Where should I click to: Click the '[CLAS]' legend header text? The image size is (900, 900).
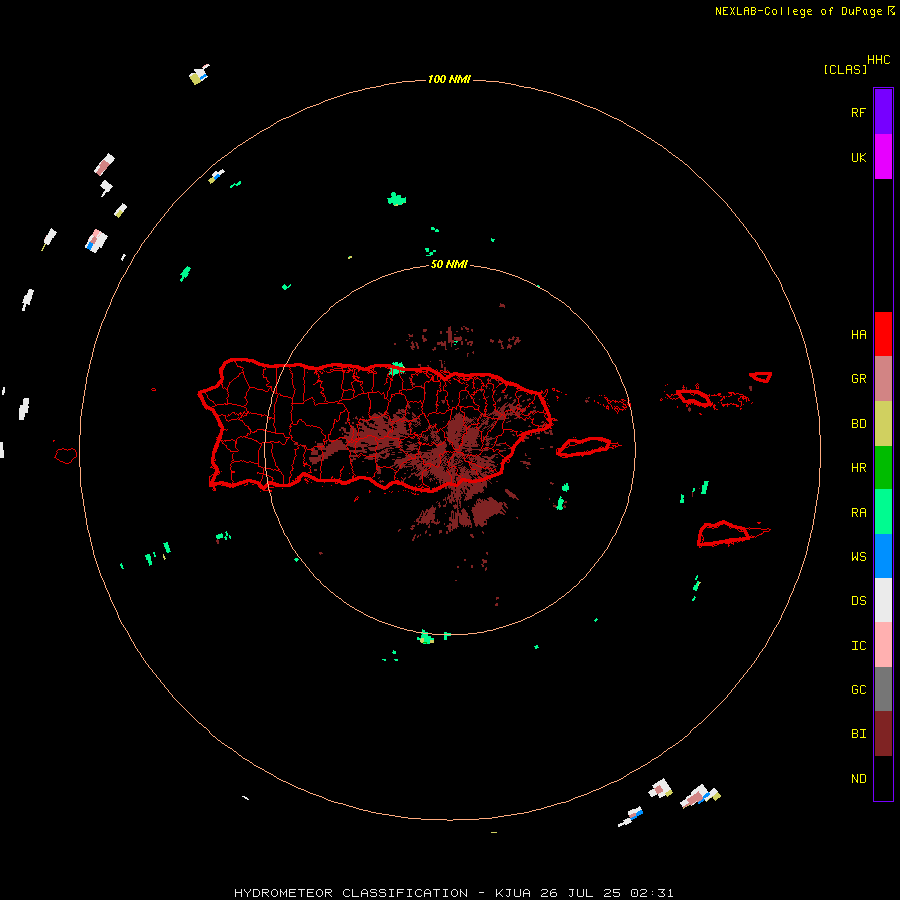click(x=845, y=69)
